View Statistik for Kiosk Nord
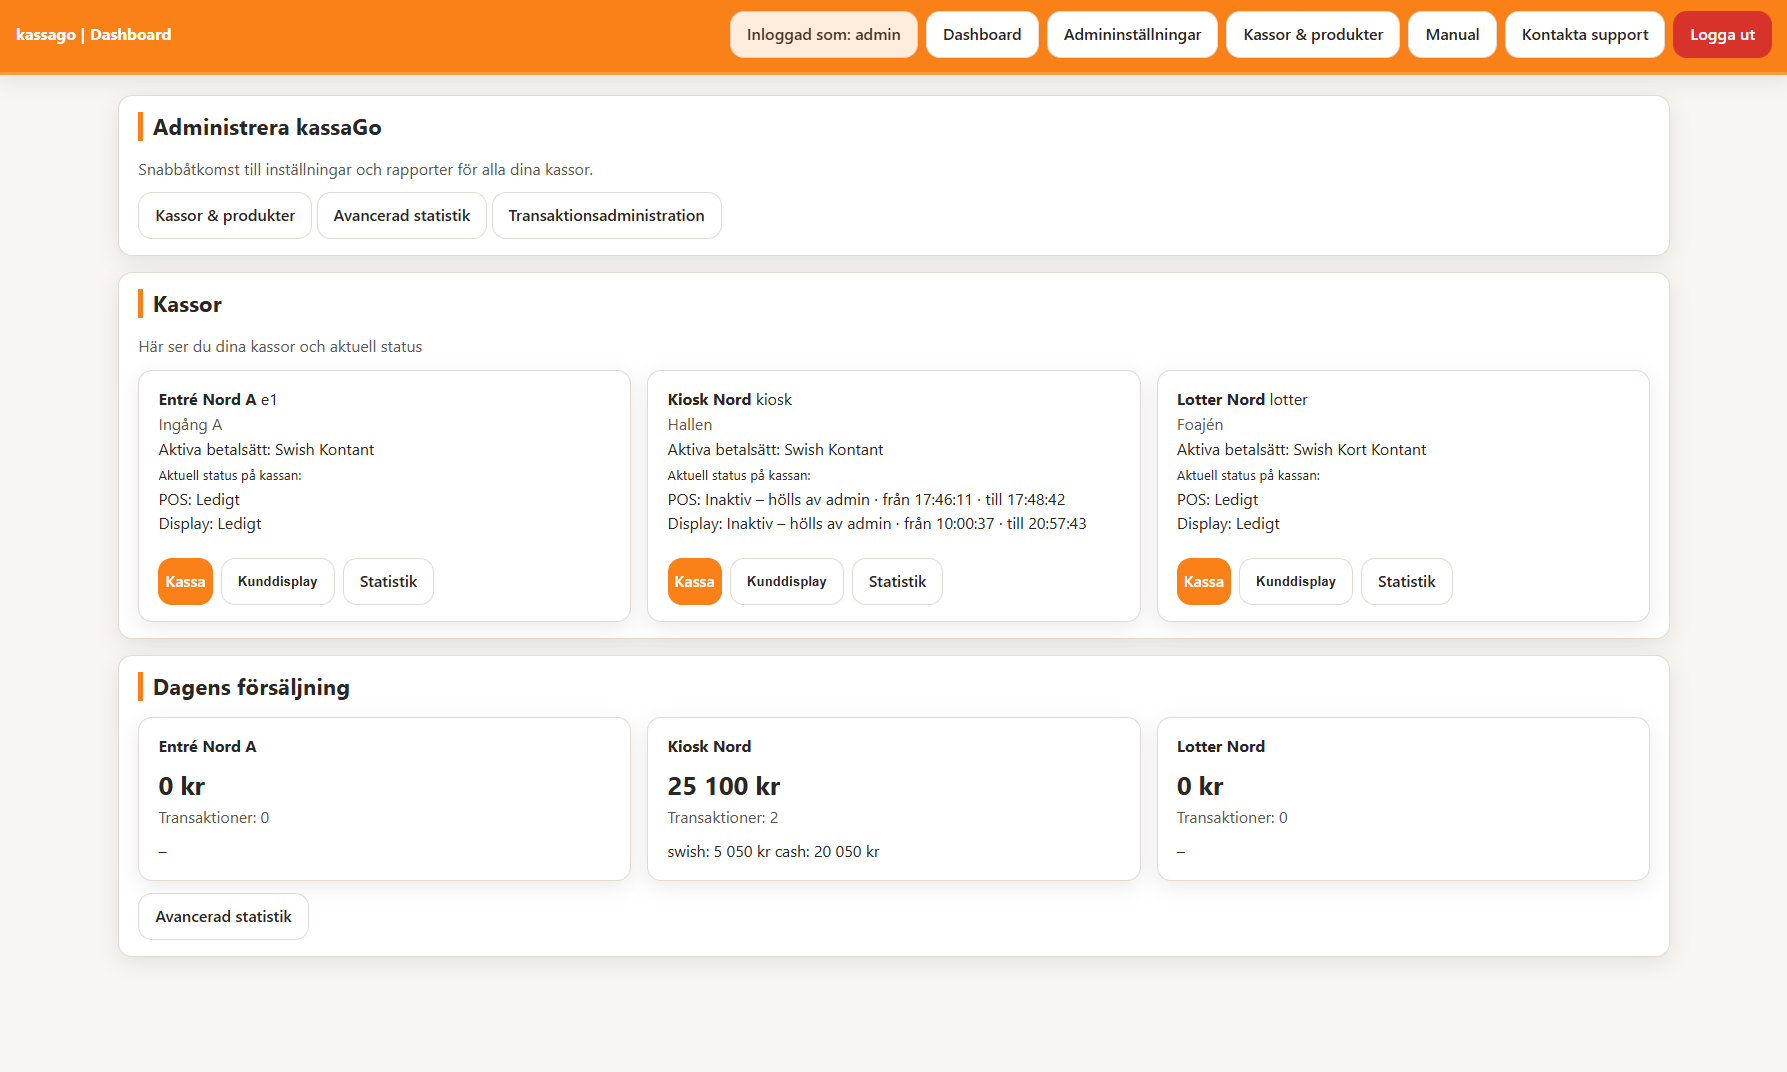Viewport: 1787px width, 1072px height. click(897, 582)
